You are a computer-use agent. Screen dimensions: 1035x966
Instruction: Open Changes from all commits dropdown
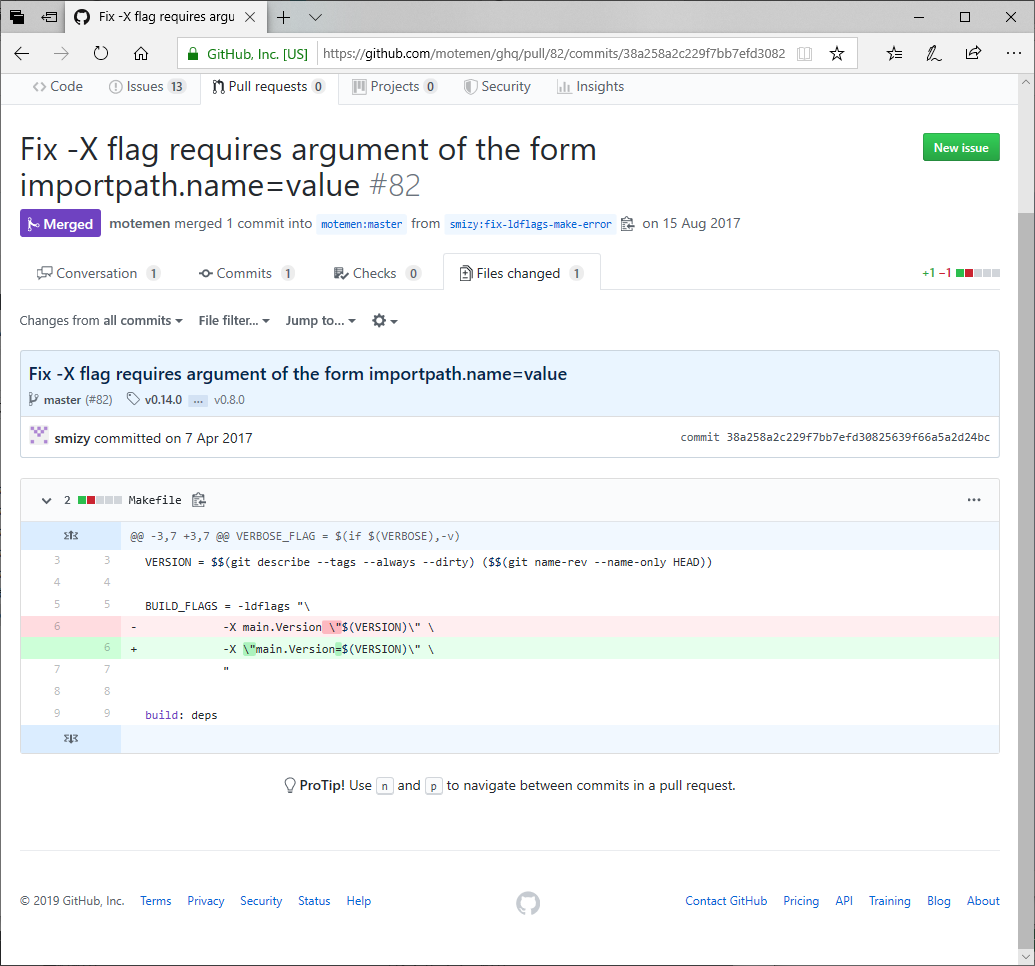pos(100,321)
